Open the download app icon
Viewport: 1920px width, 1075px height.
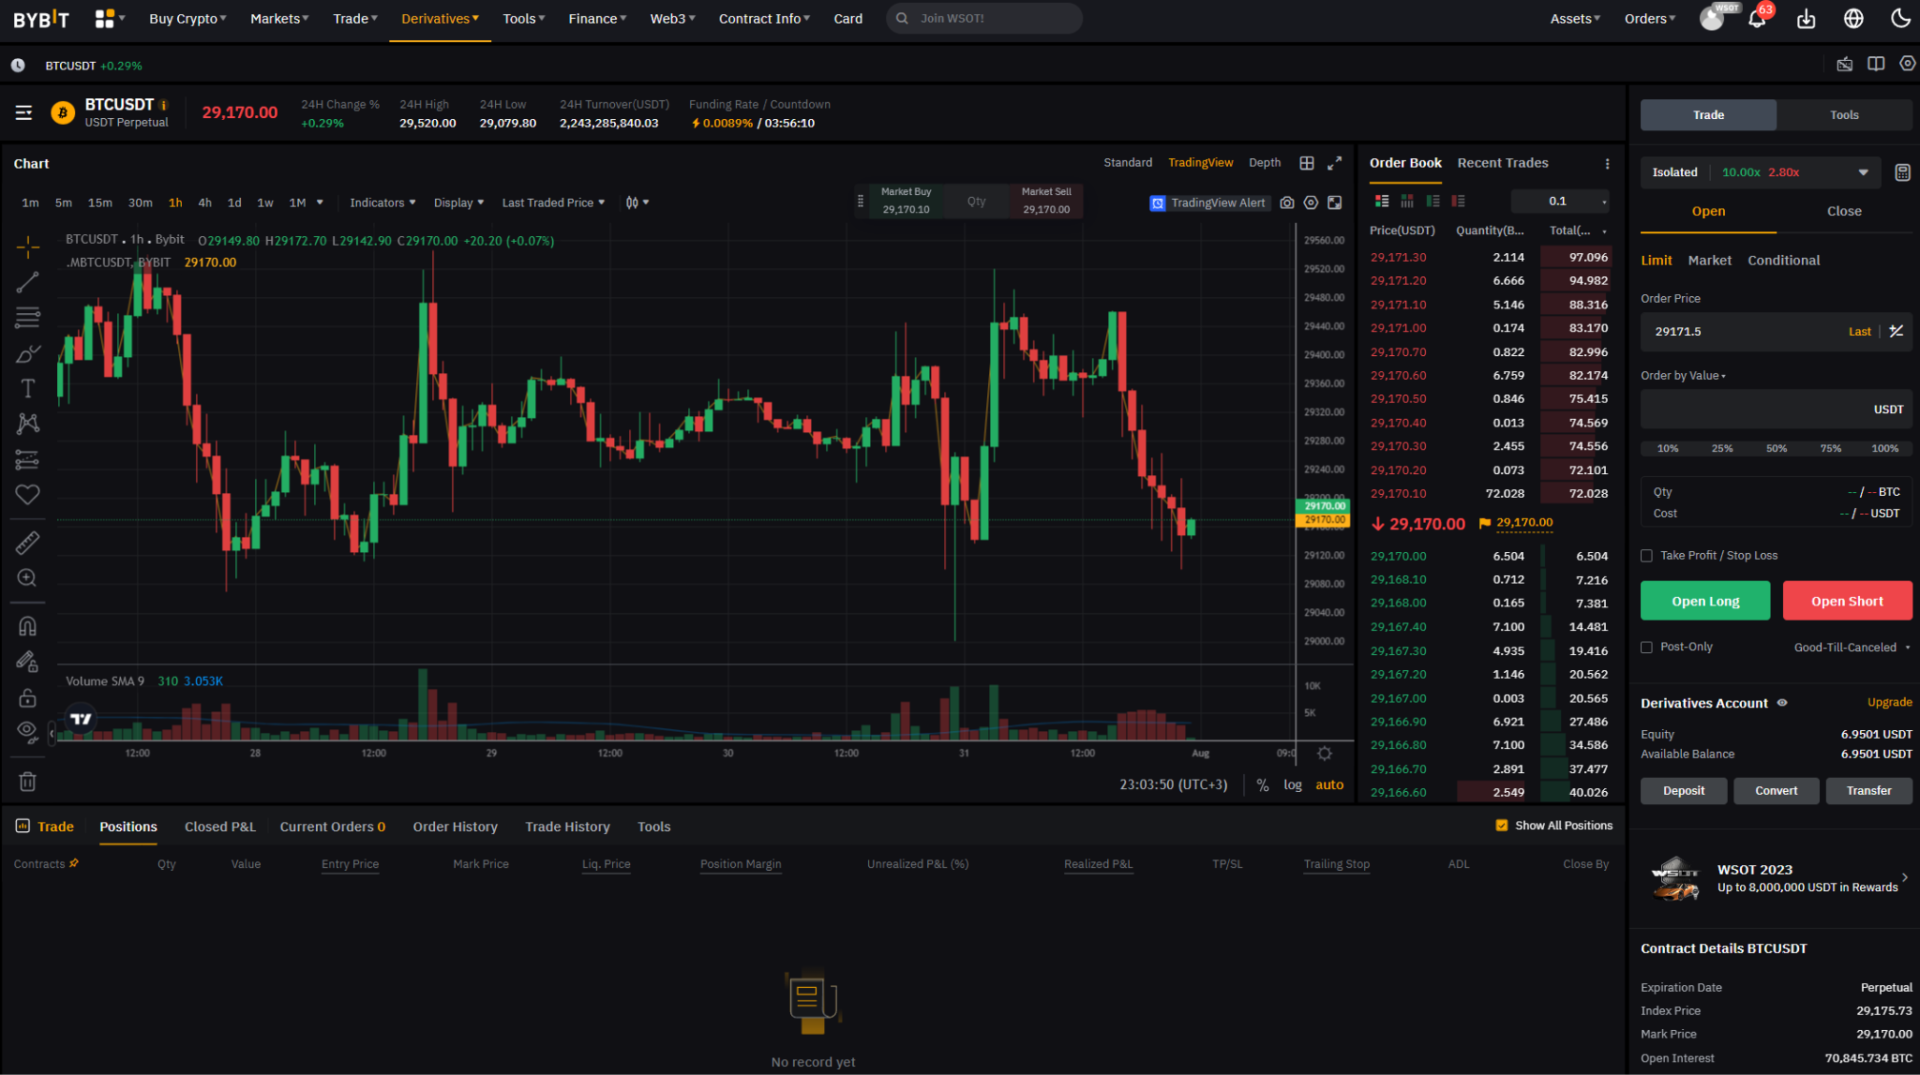1806,18
